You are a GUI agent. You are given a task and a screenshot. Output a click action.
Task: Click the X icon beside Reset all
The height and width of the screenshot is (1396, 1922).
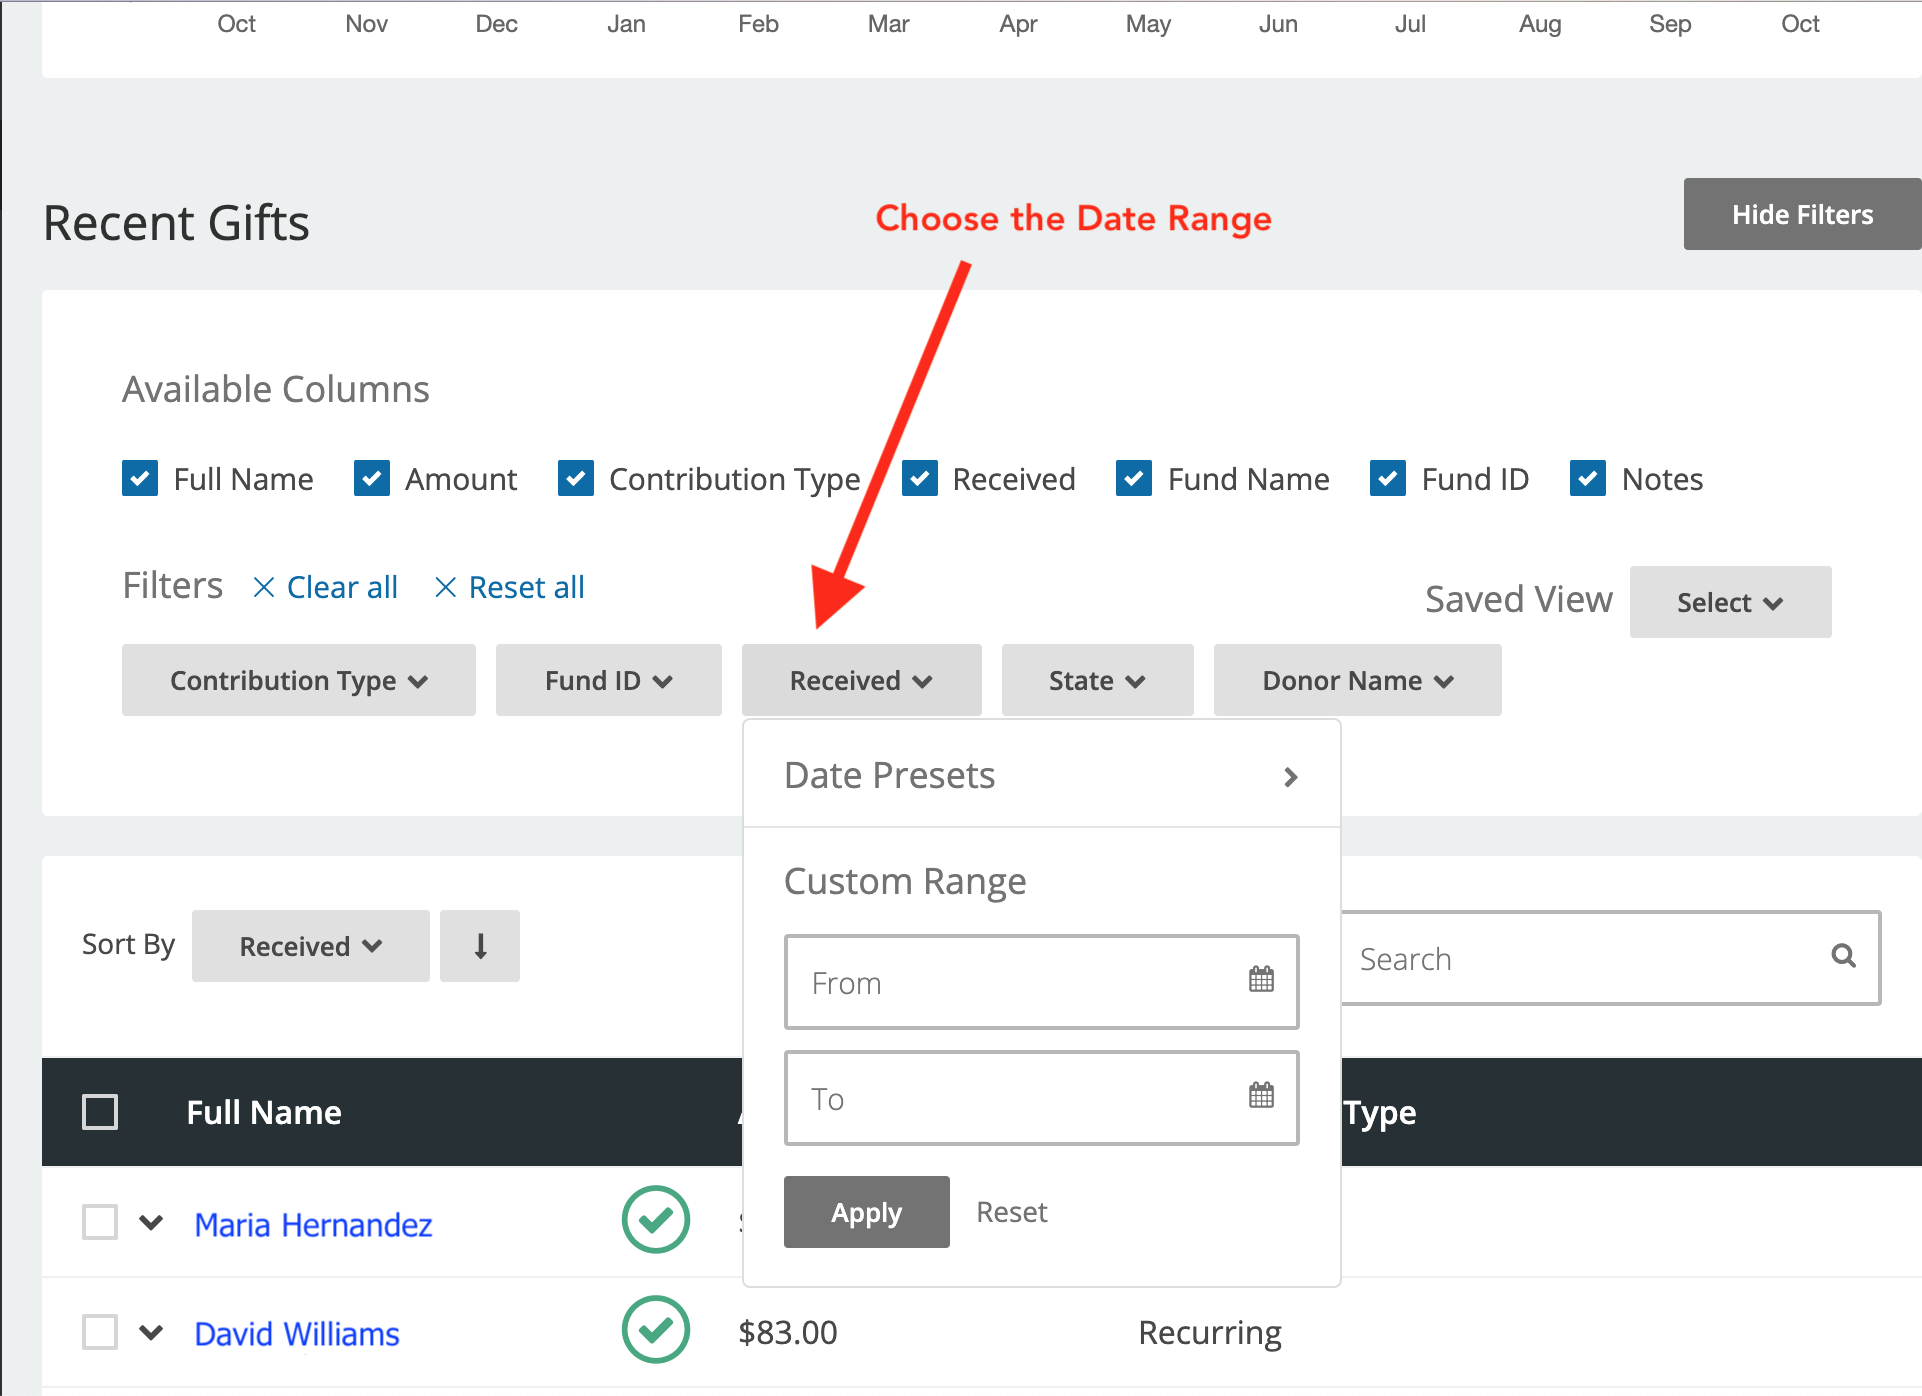(446, 588)
